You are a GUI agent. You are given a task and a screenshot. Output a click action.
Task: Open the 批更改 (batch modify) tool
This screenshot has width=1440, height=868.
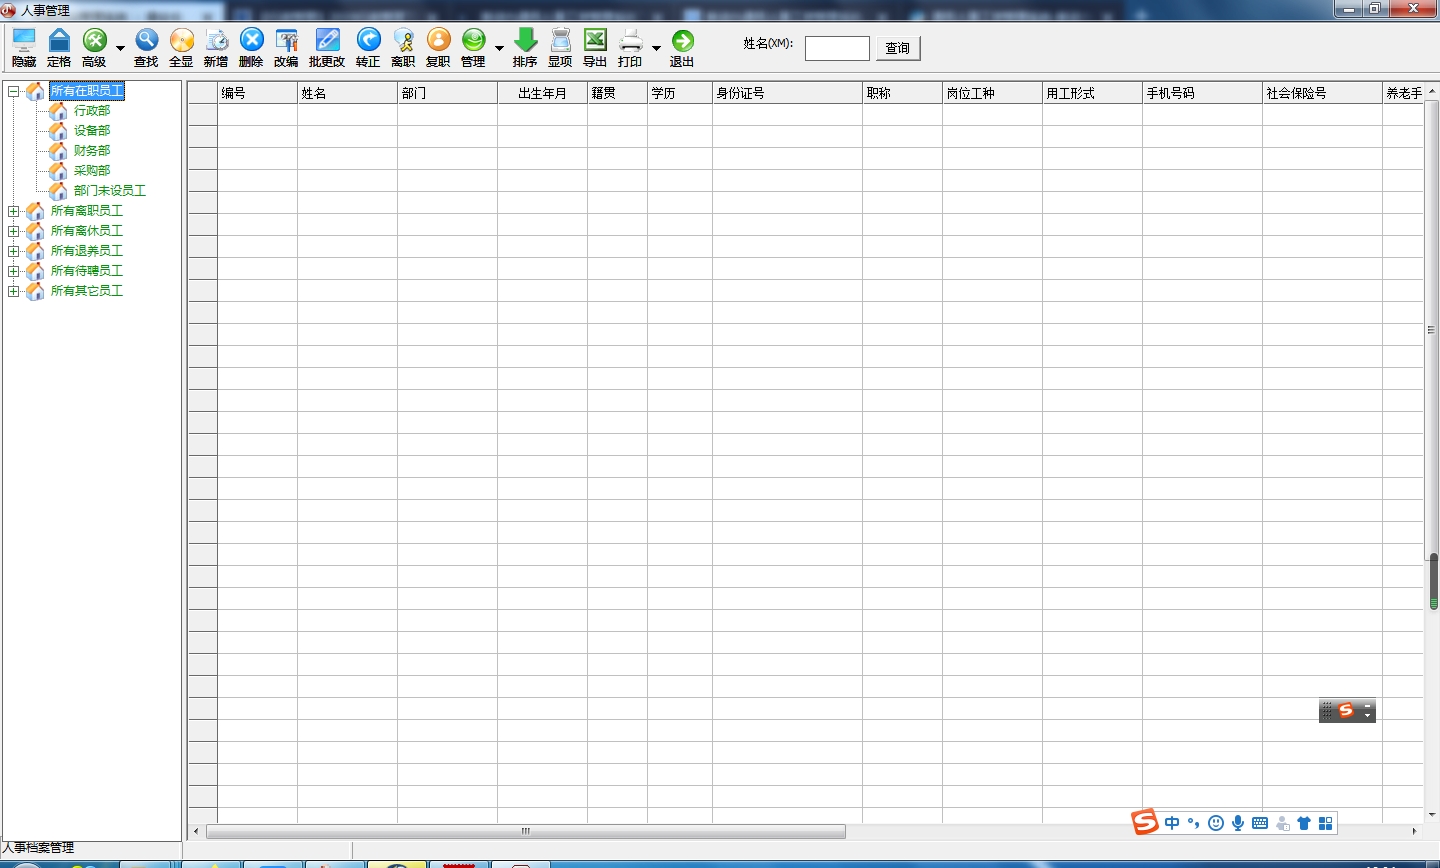(x=327, y=47)
